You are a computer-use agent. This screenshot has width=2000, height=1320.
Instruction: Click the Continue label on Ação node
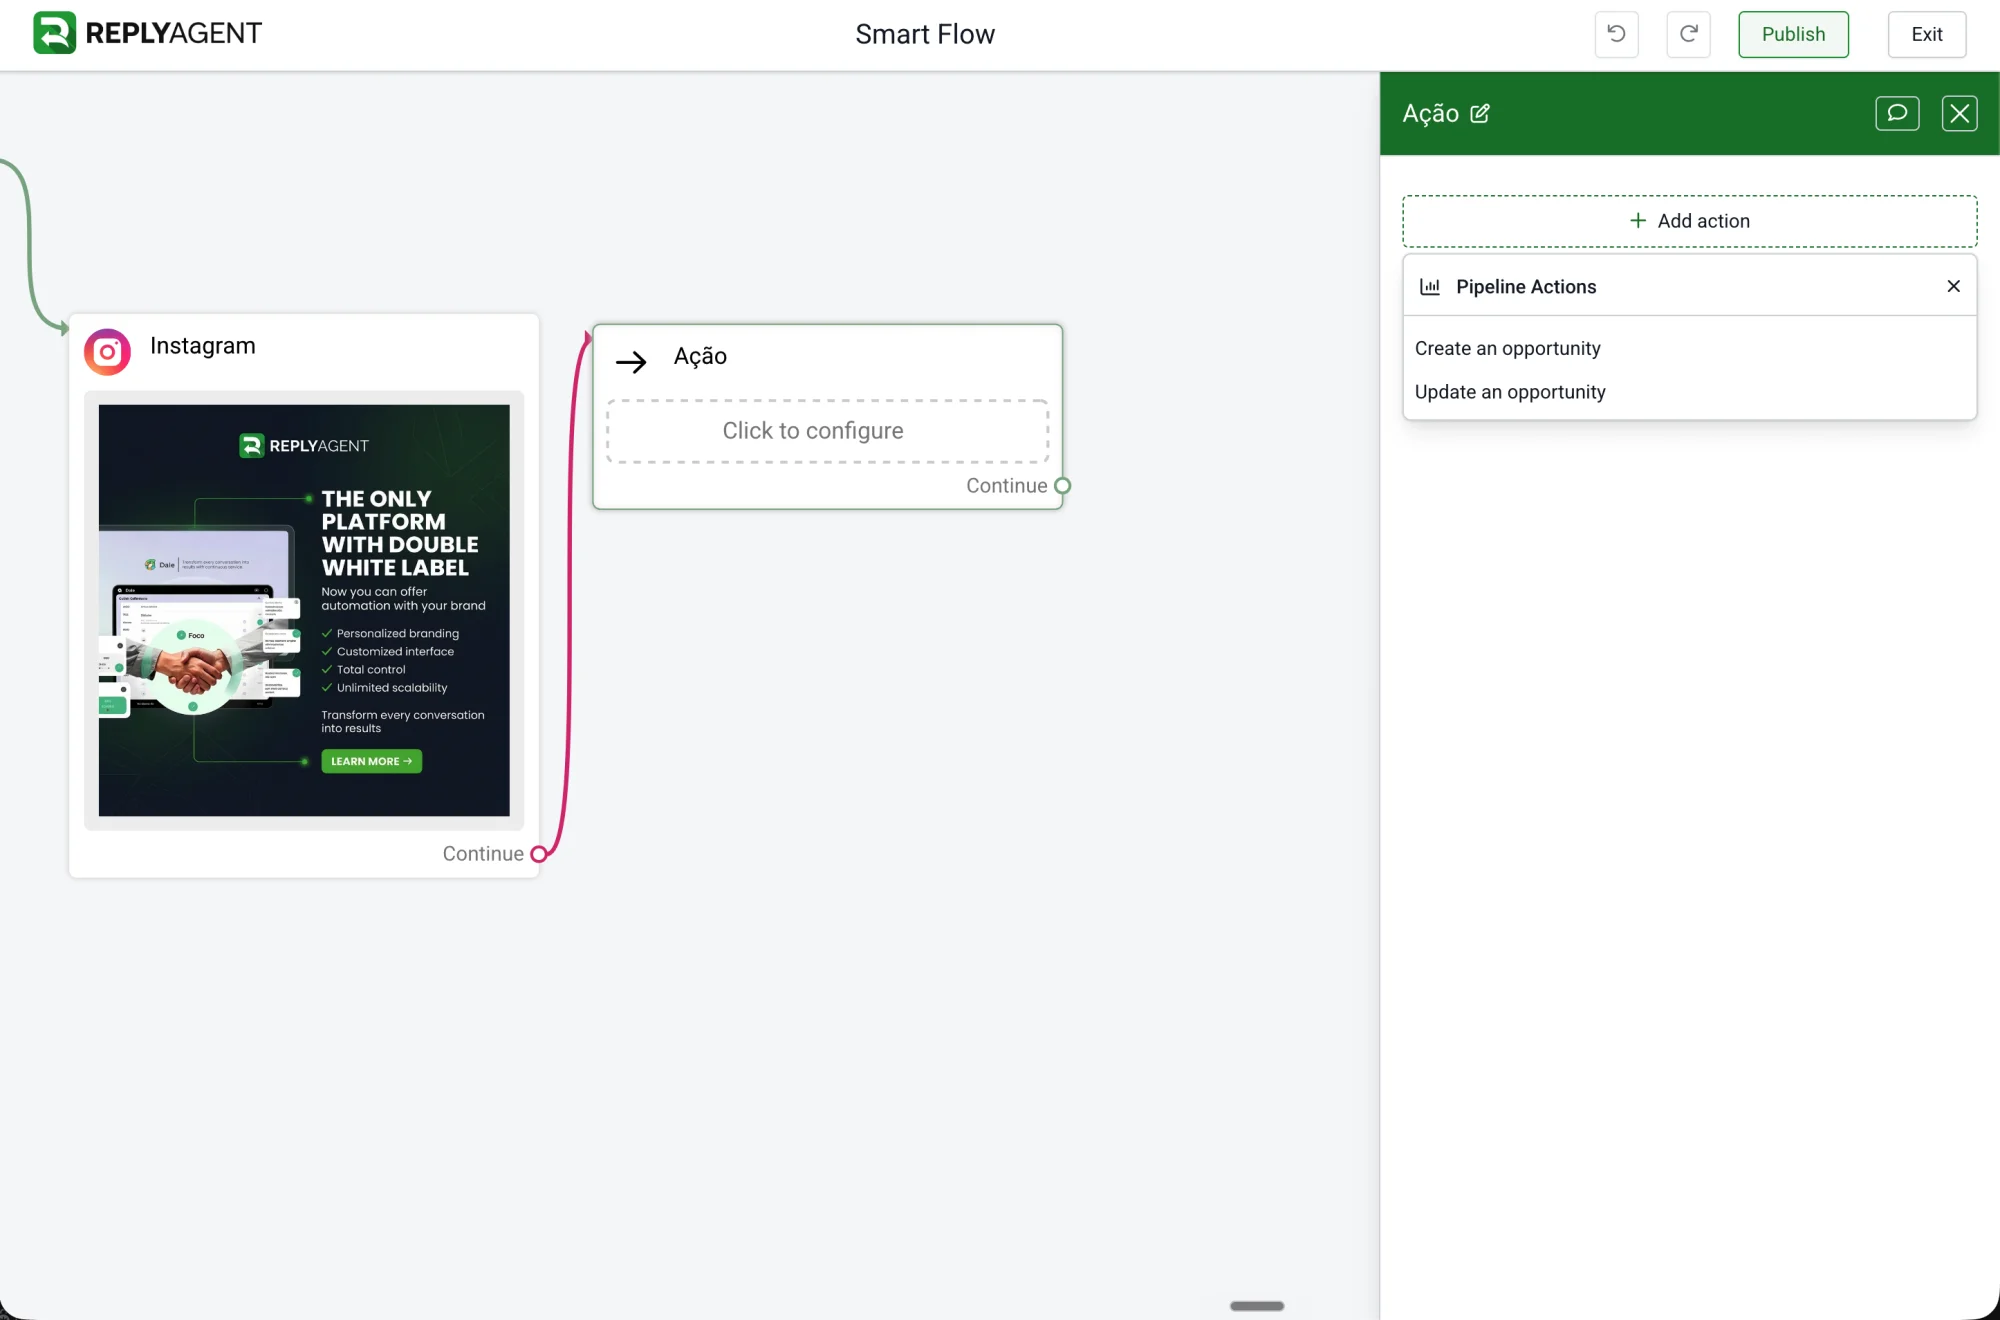click(1006, 486)
